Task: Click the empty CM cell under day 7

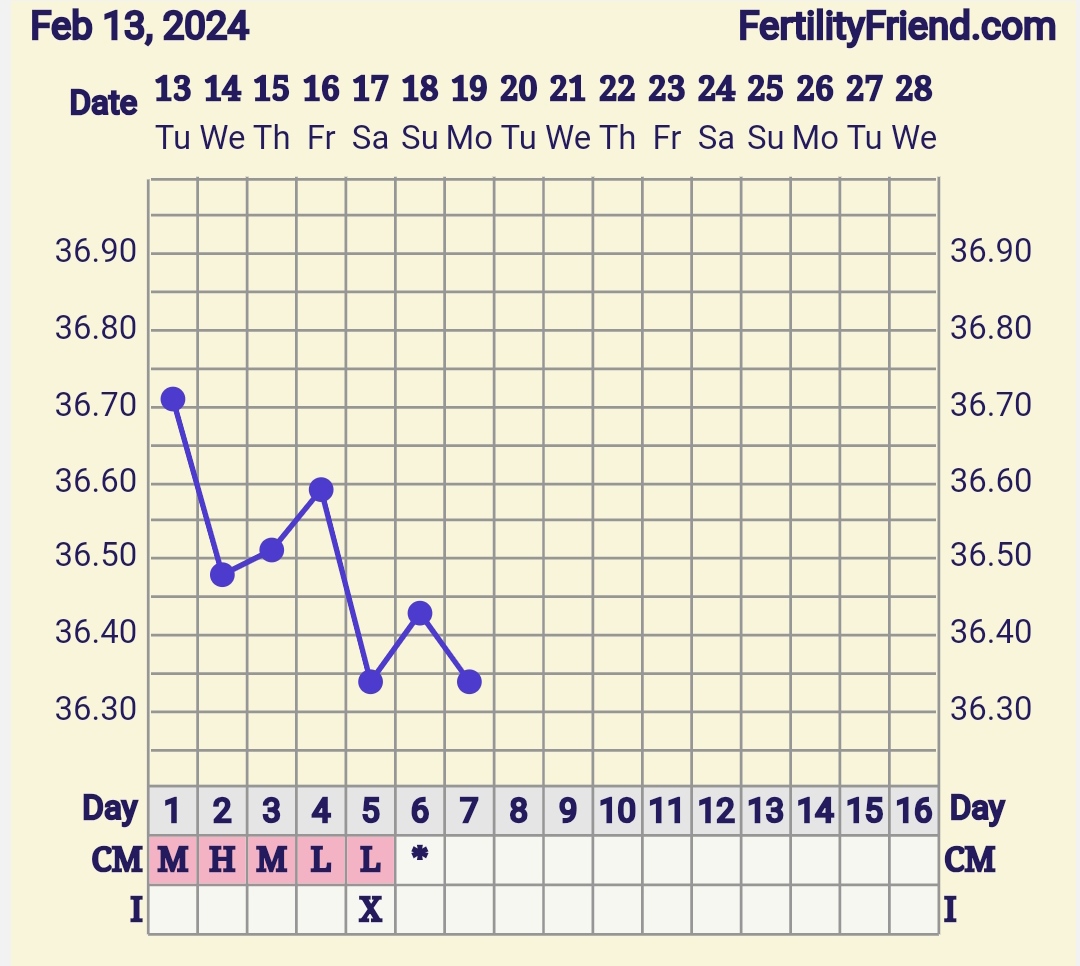Action: pos(469,860)
